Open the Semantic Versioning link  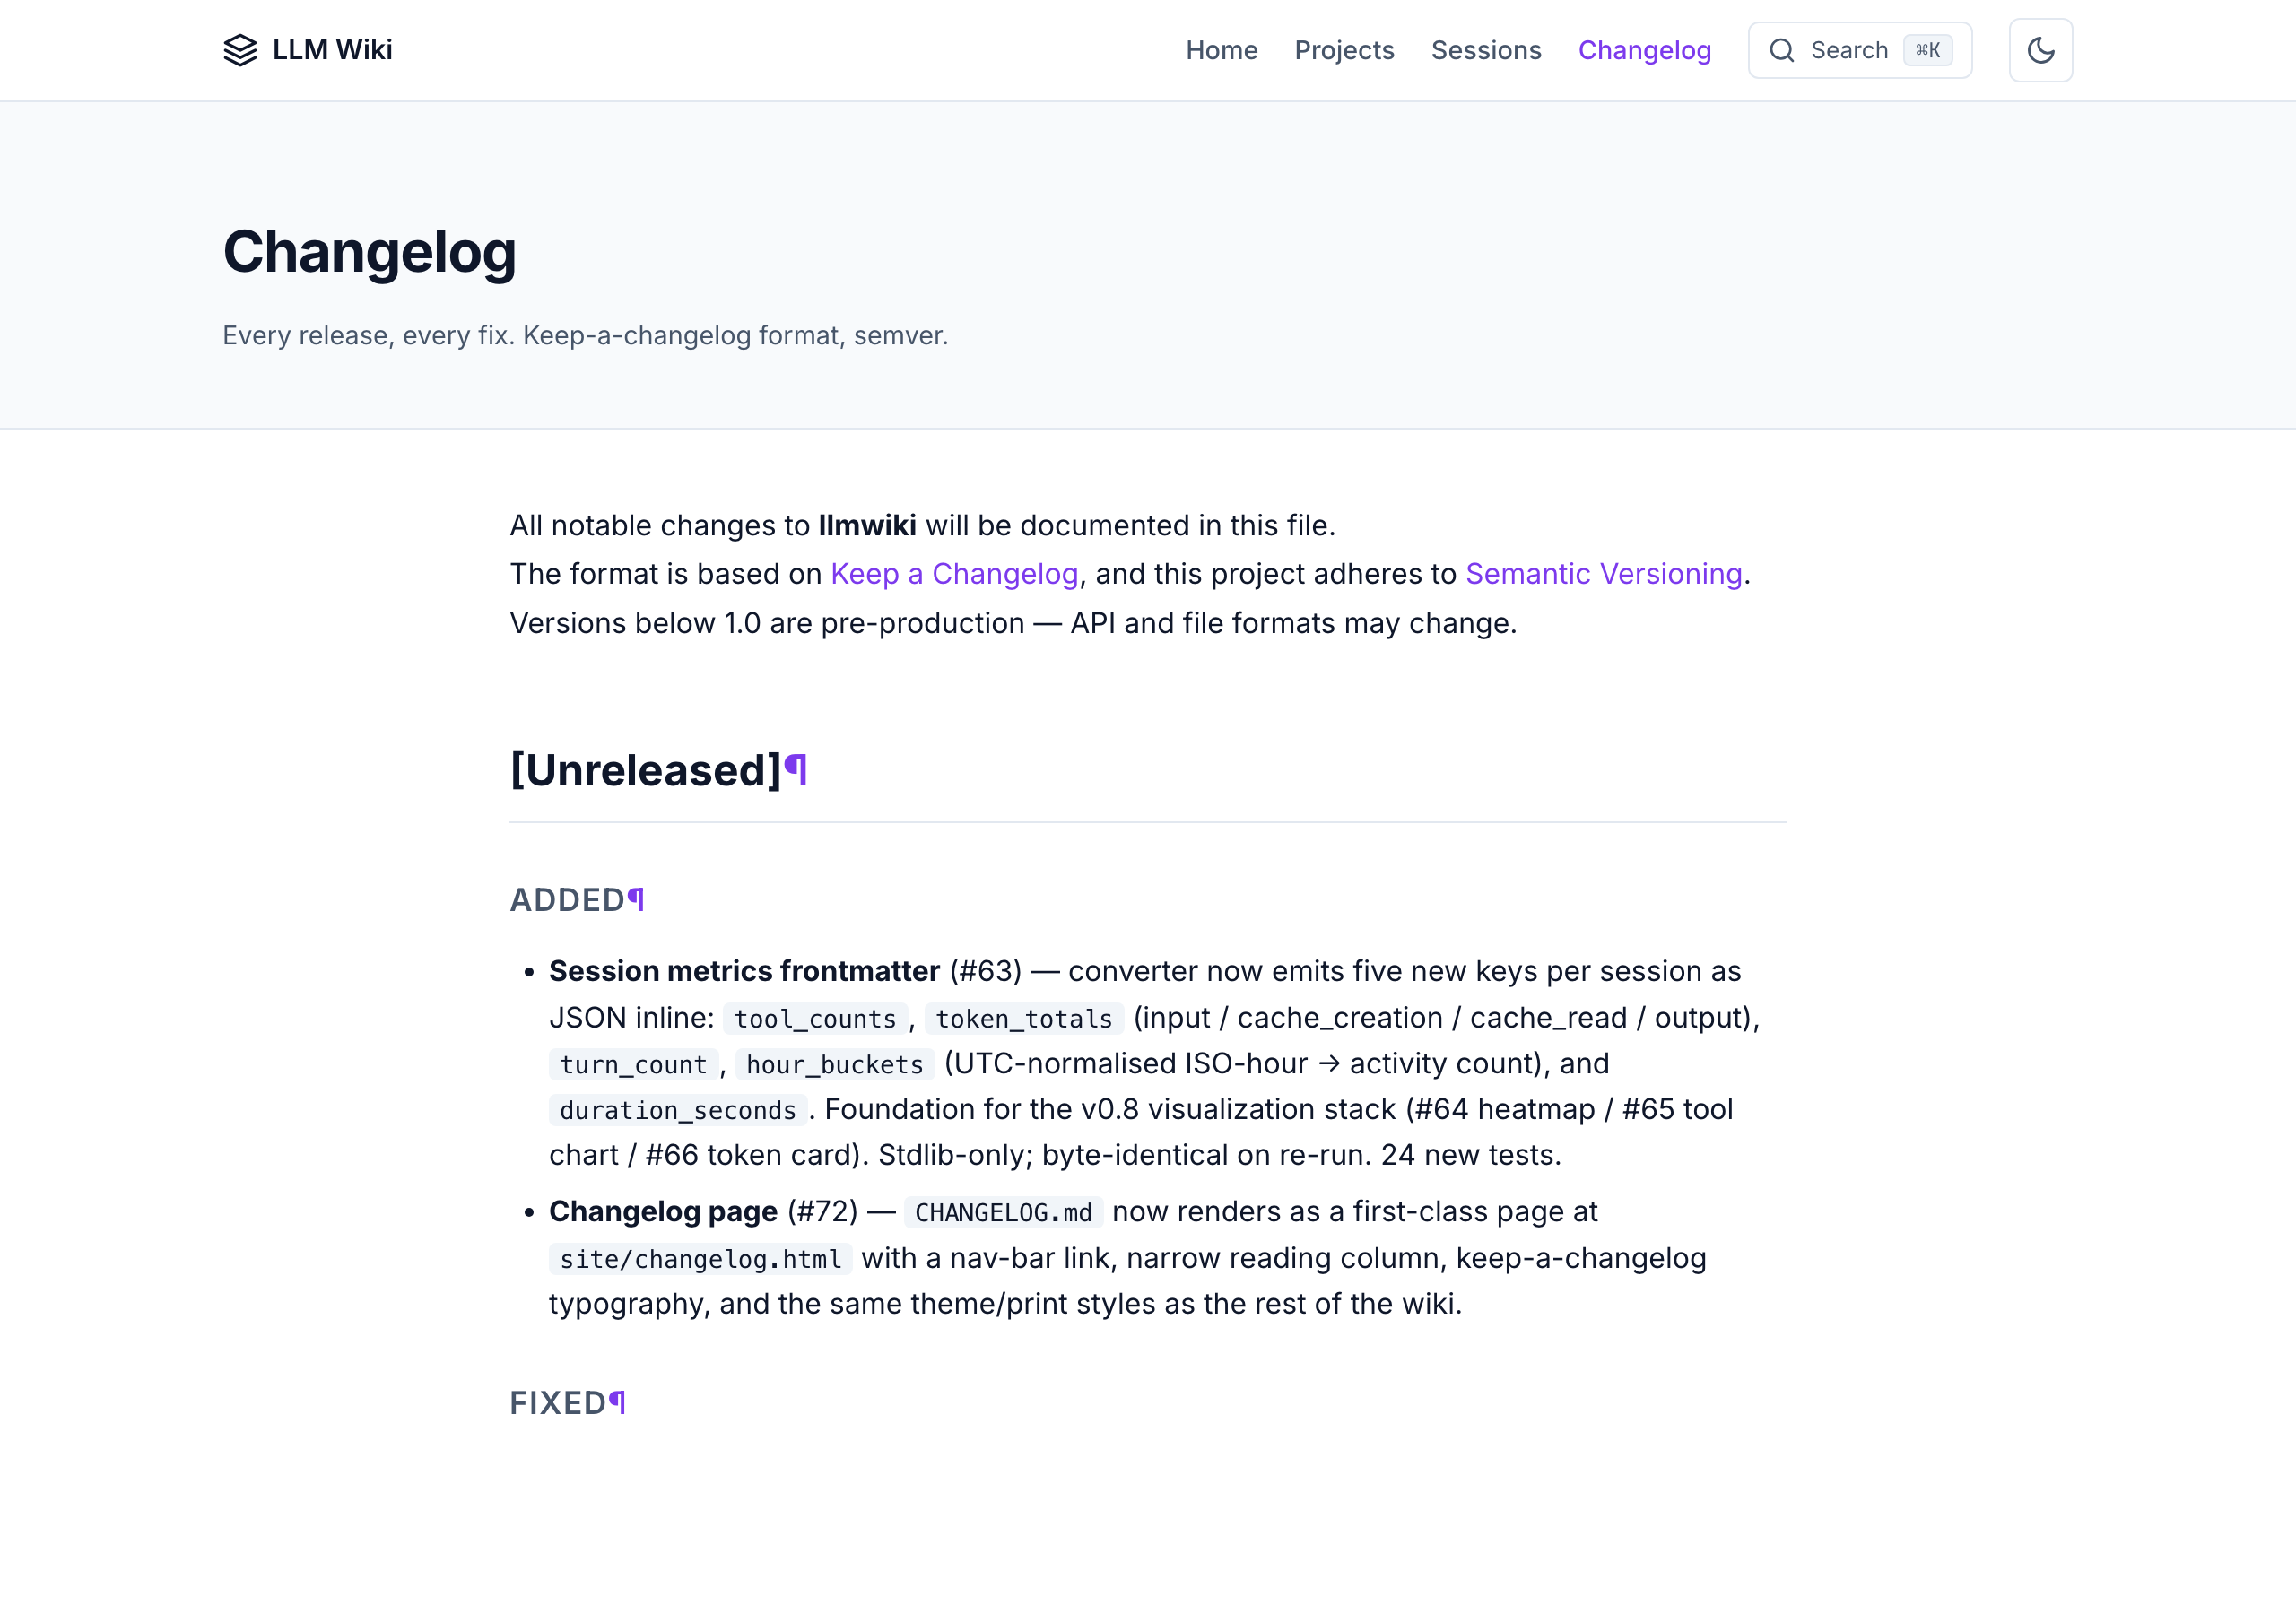(1604, 573)
